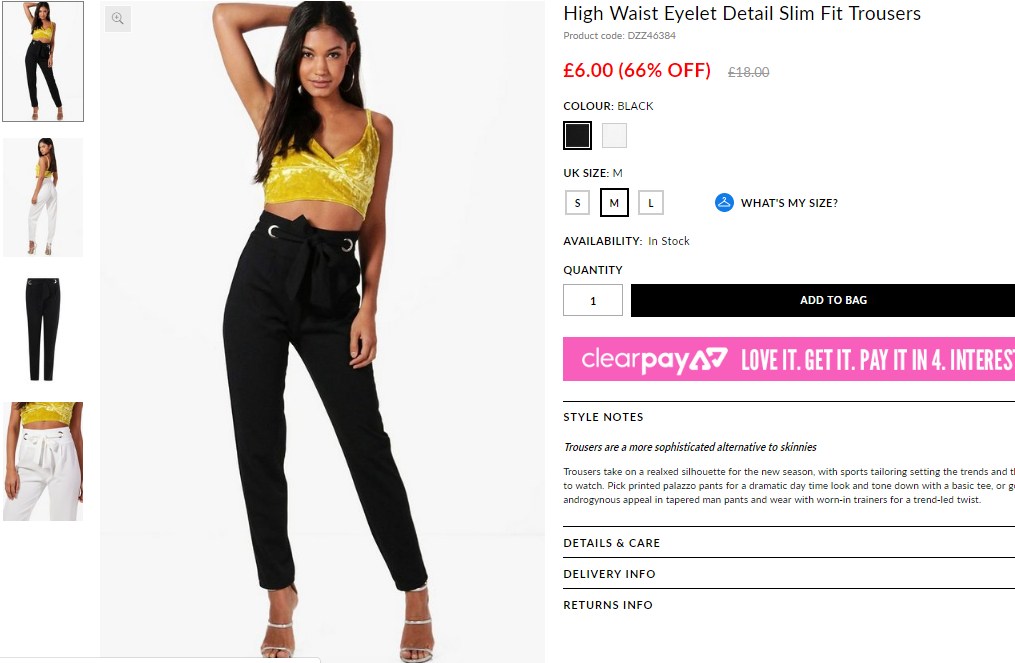View thumbnail of white trousers waist close-up
Image resolution: width=1015 pixels, height=663 pixels.
[x=43, y=461]
